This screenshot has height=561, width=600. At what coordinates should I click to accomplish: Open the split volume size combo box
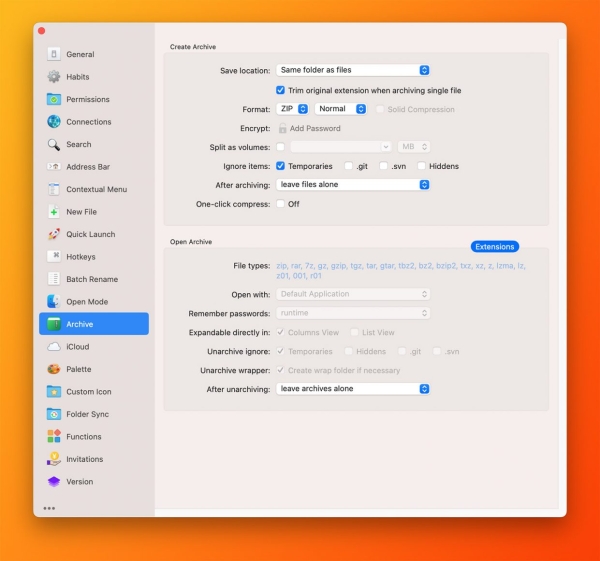341,147
